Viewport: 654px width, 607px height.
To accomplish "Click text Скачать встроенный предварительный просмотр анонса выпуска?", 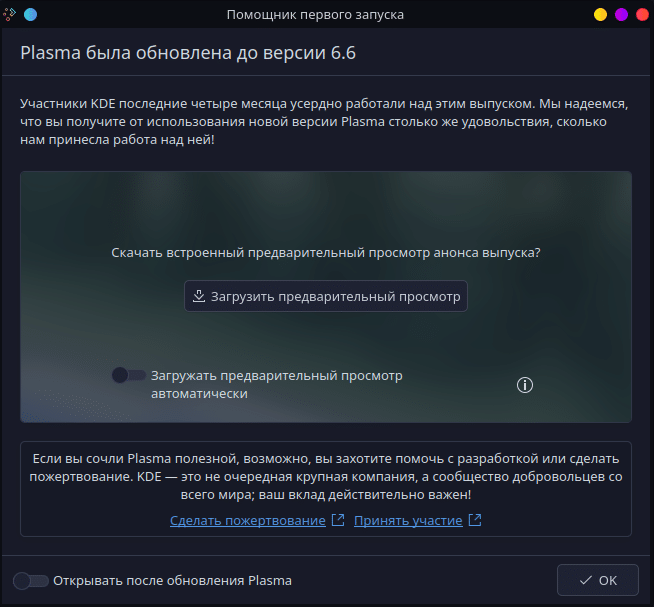I will [x=326, y=253].
